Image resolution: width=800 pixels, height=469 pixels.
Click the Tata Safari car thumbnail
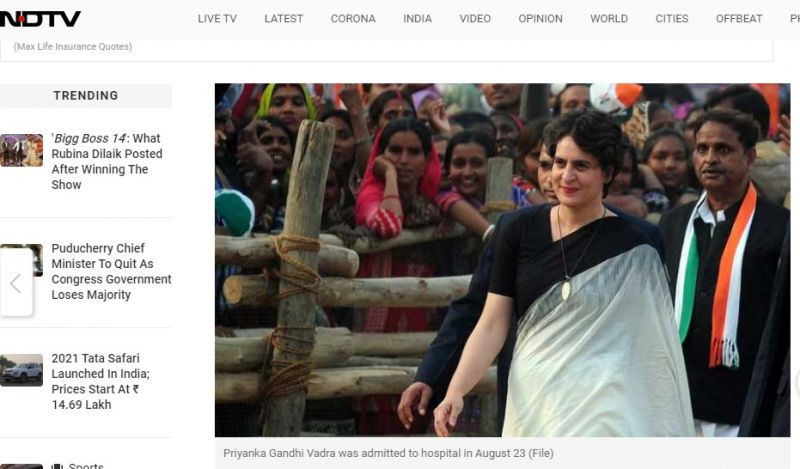click(x=21, y=370)
